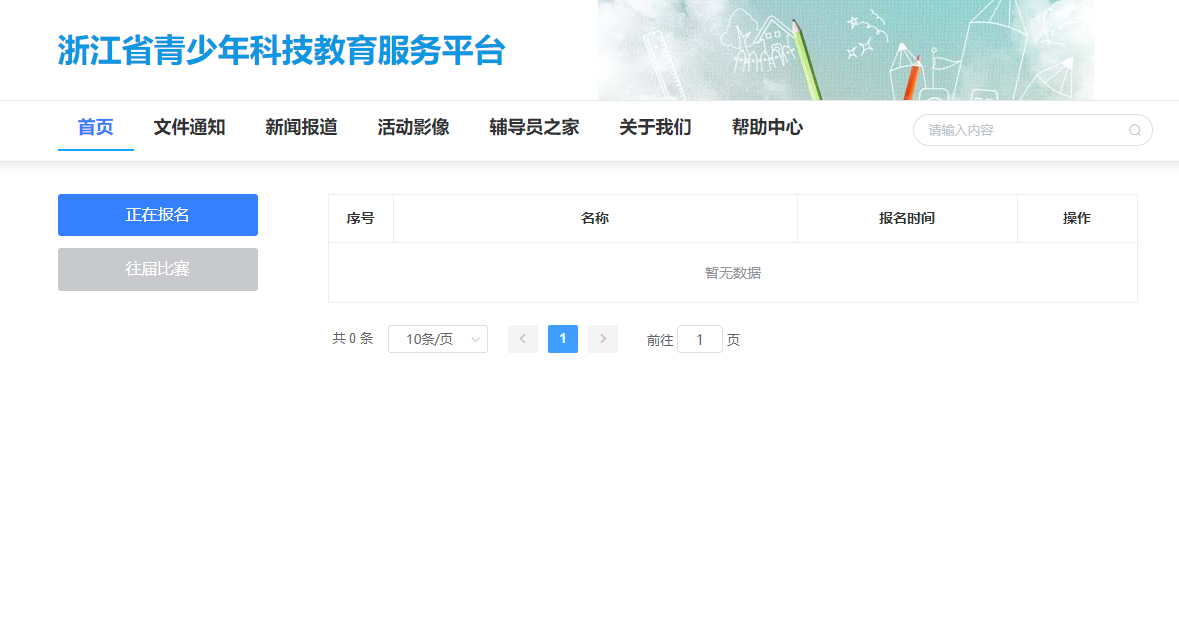Focus the 请输入内容 search field
1179x626 pixels.
(x=1032, y=130)
